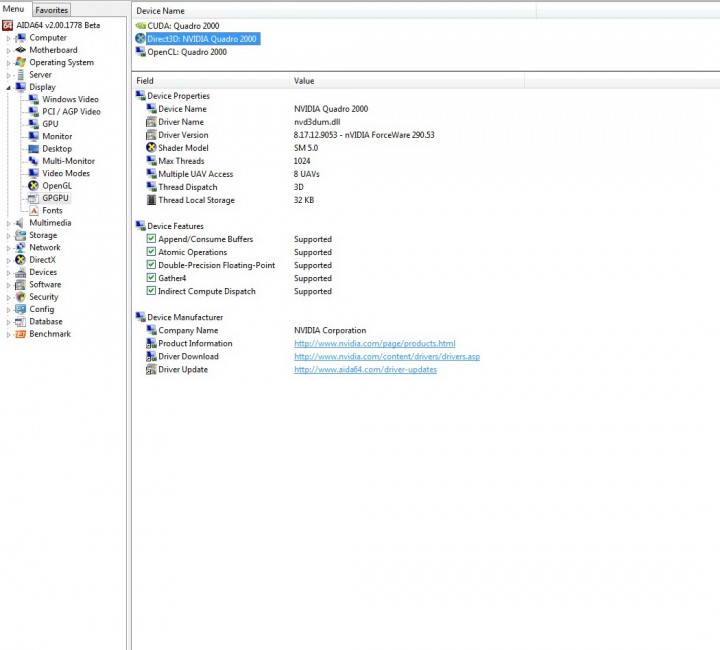Open the AIDA64 driver-updates link

[366, 370]
